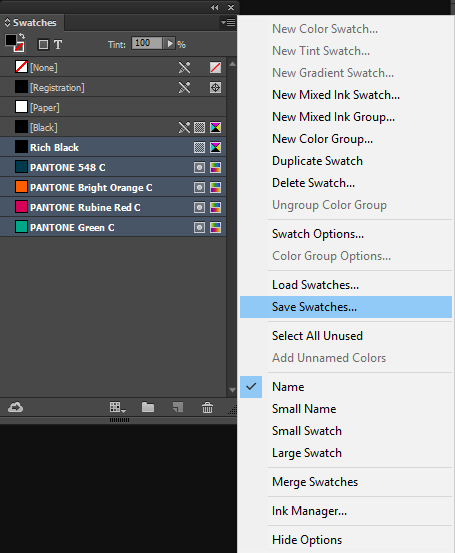Select the PANTONE 548 C swatch row
The height and width of the screenshot is (553, 455).
[x=113, y=168]
